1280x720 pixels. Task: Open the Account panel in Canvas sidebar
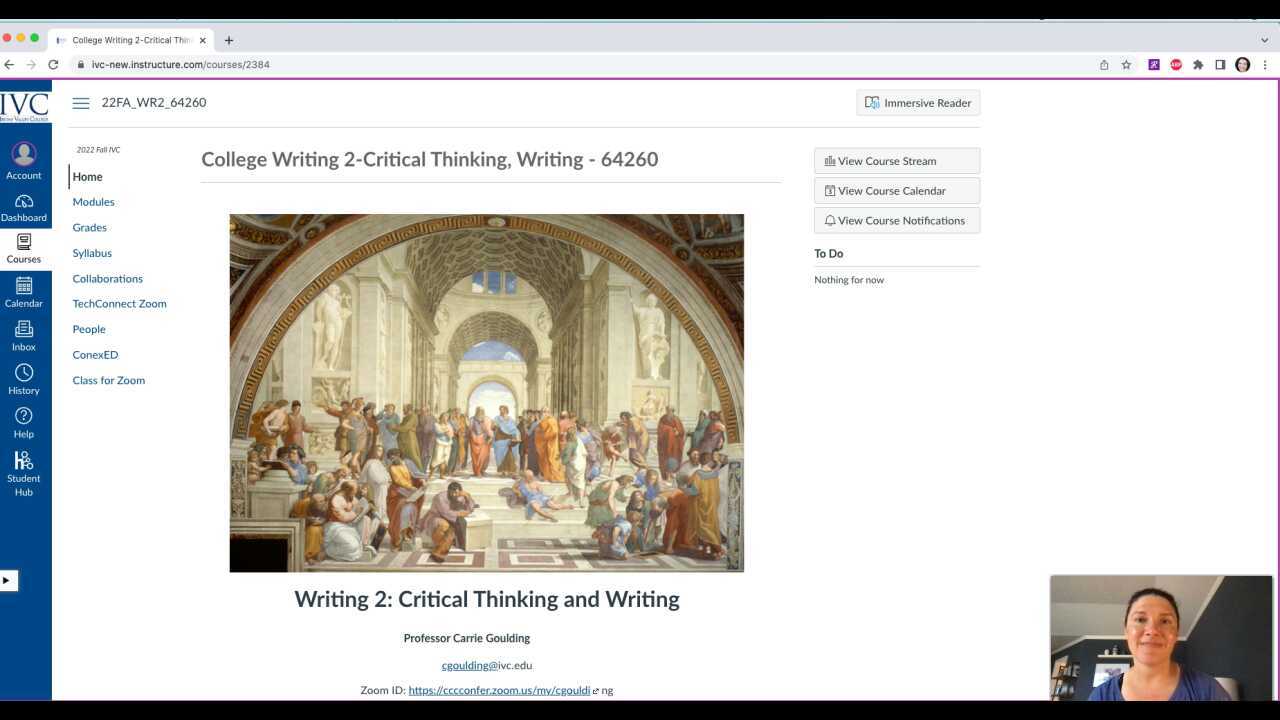tap(23, 159)
